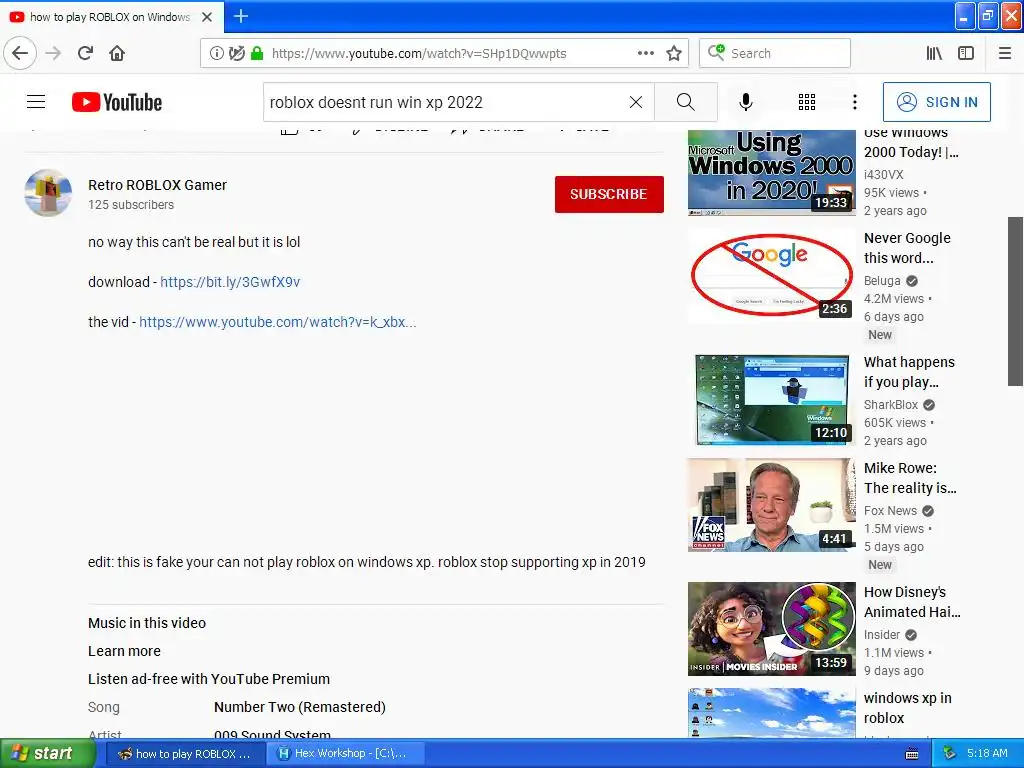
Task: Close the 'how to play ROBLOX' browser tab
Action: (x=207, y=17)
